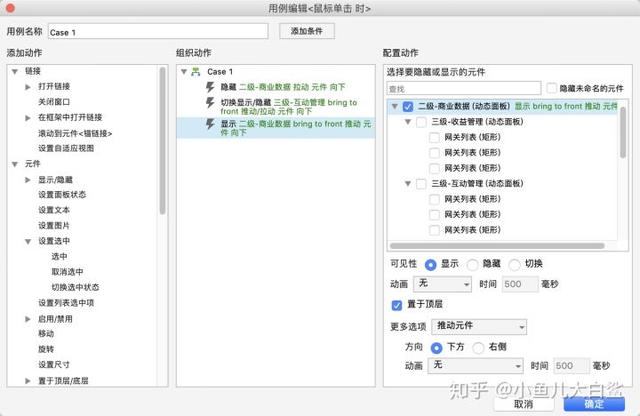Expand the 打开链接 node

(28, 87)
